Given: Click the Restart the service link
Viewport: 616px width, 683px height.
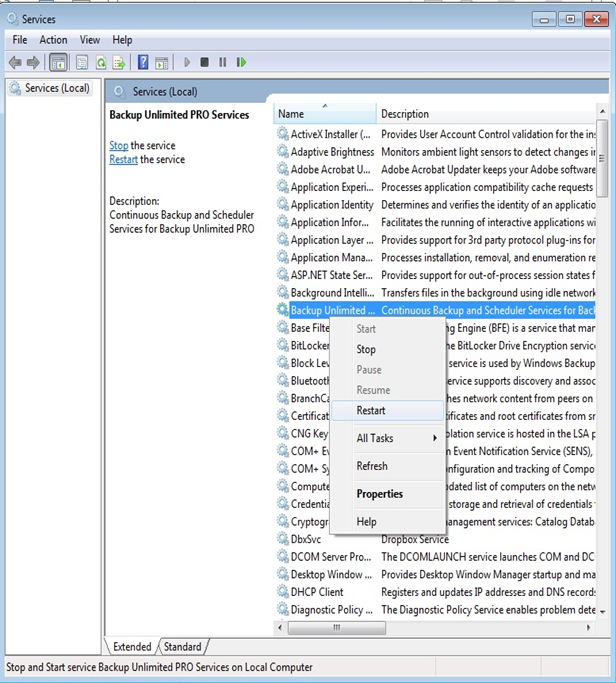Looking at the screenshot, I should (x=123, y=160).
